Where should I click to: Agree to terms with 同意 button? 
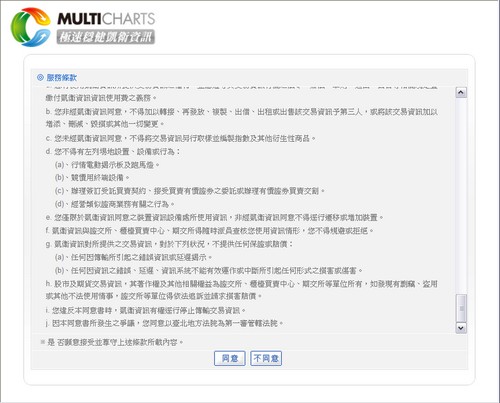pos(230,358)
